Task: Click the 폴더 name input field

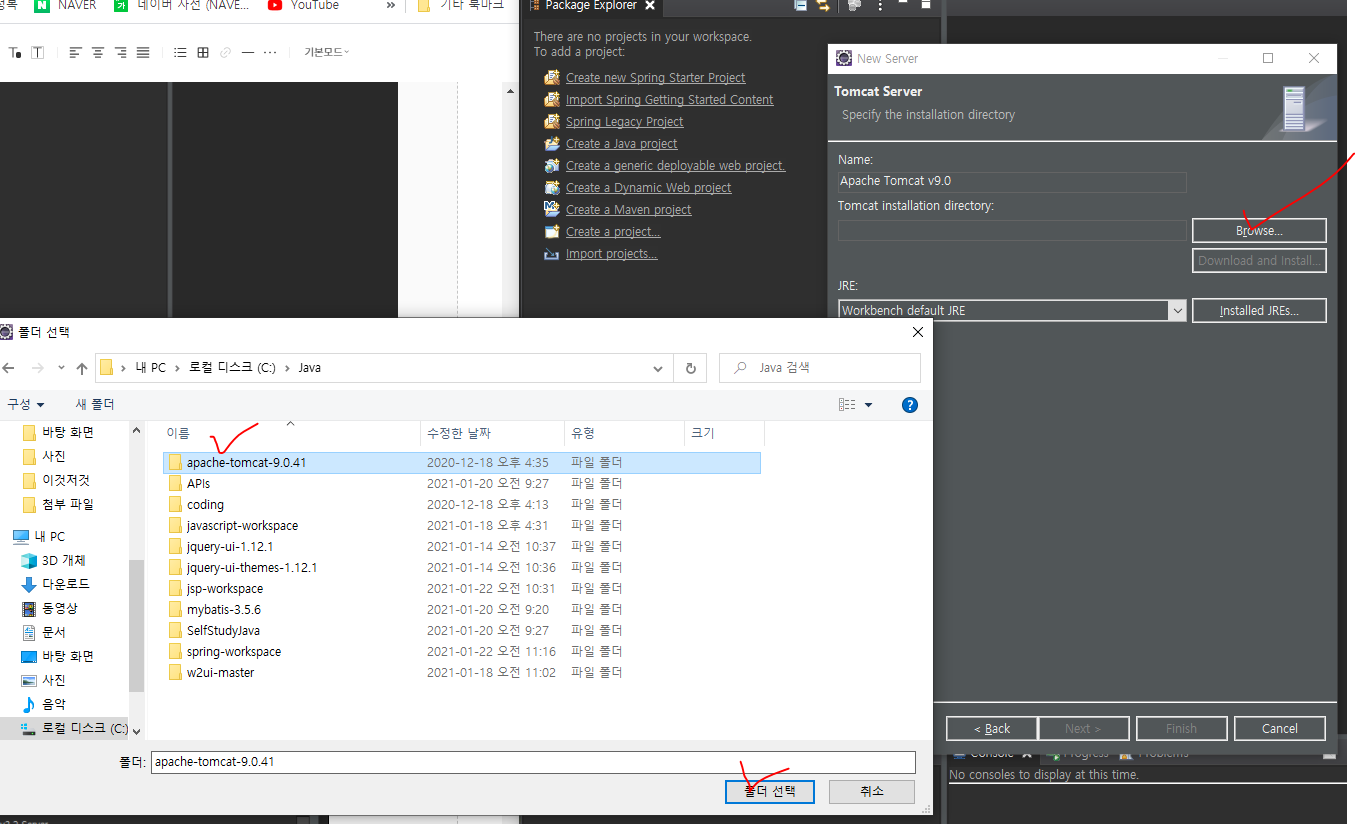Action: [533, 762]
